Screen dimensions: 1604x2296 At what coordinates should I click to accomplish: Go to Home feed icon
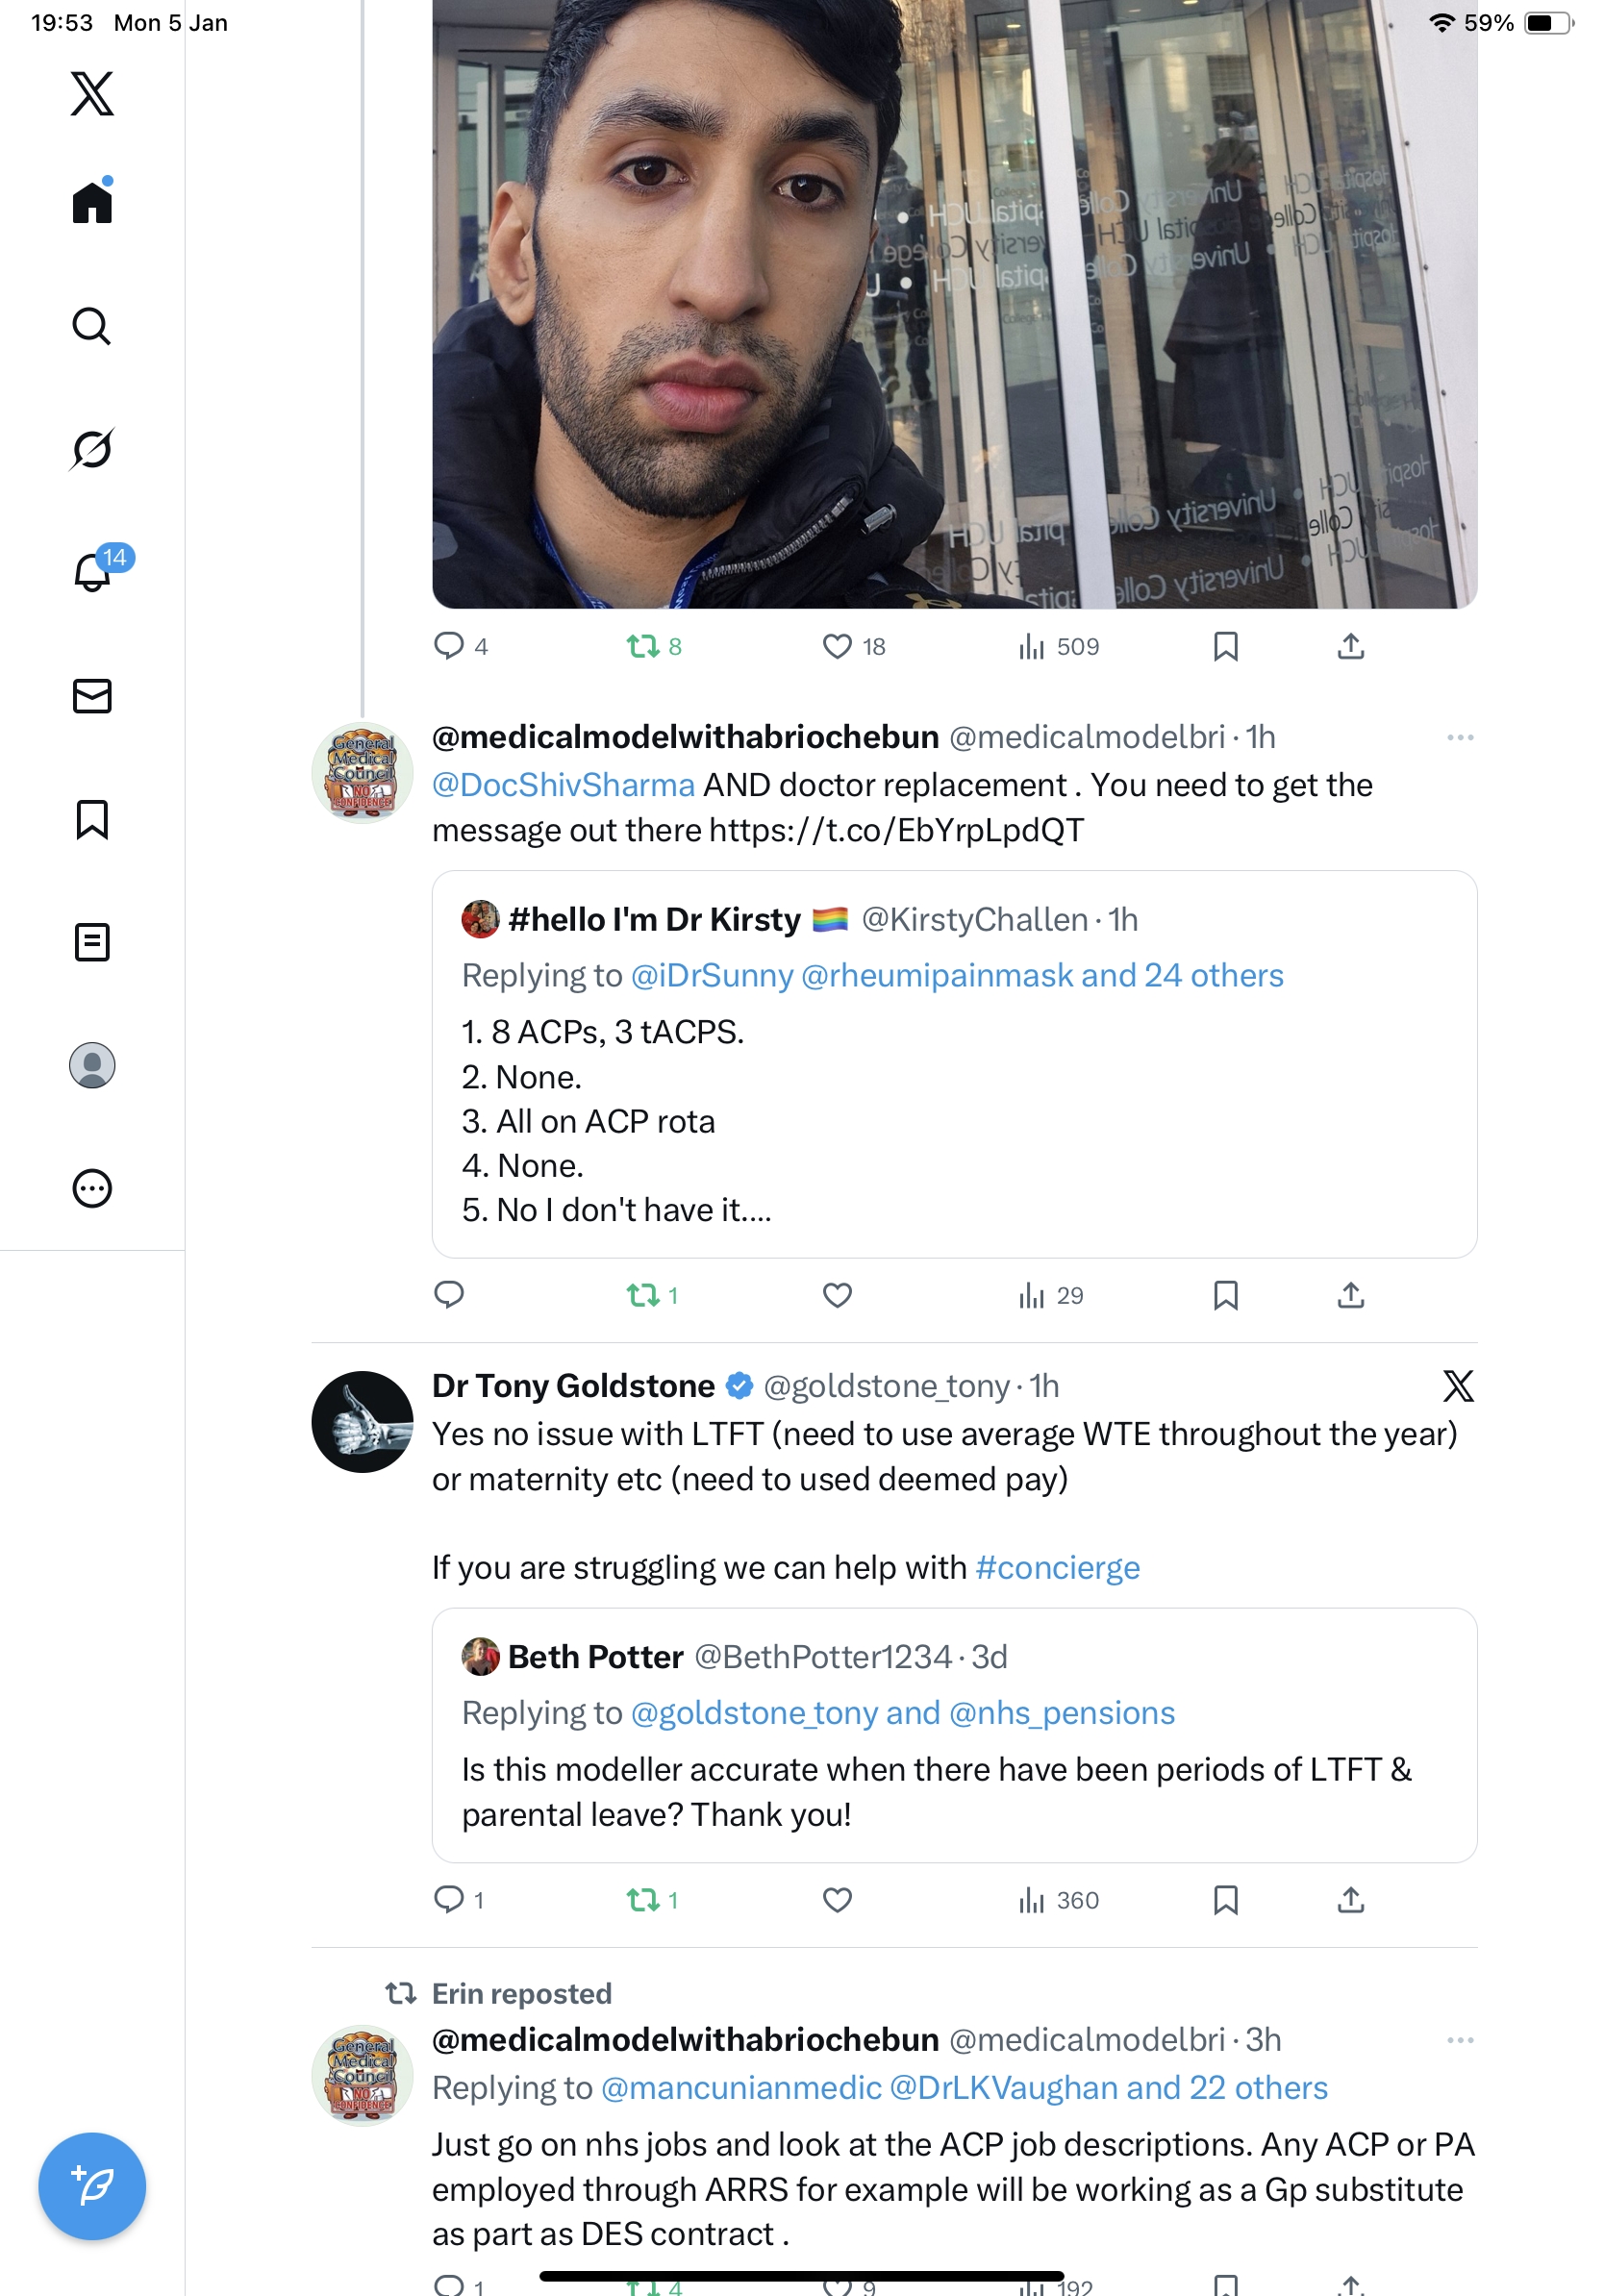click(92, 203)
